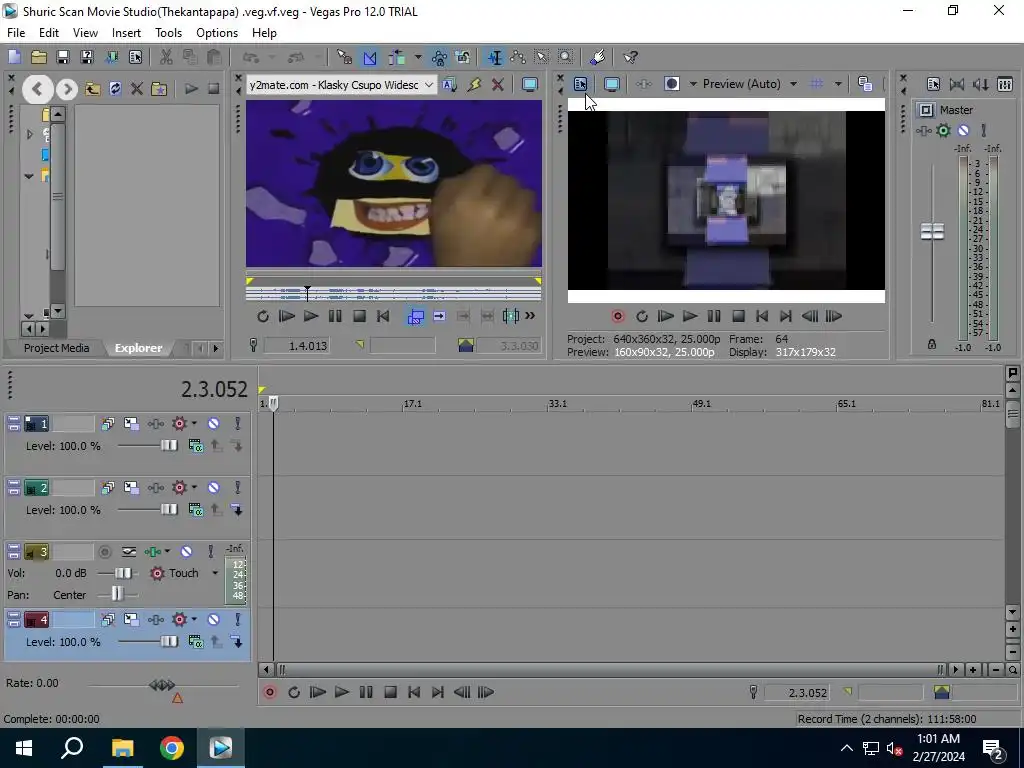
Task: Click track 1 Level slider handle
Action: 168,445
